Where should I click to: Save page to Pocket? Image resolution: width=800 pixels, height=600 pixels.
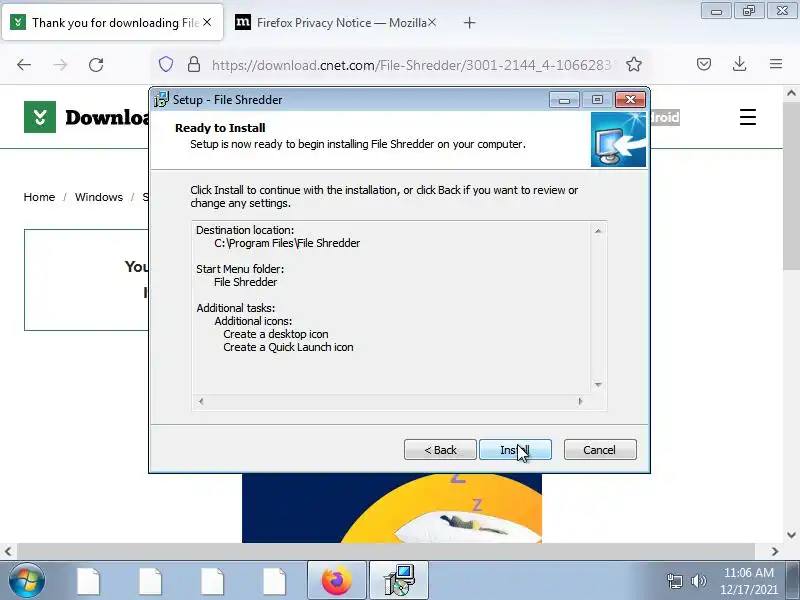[x=704, y=64]
